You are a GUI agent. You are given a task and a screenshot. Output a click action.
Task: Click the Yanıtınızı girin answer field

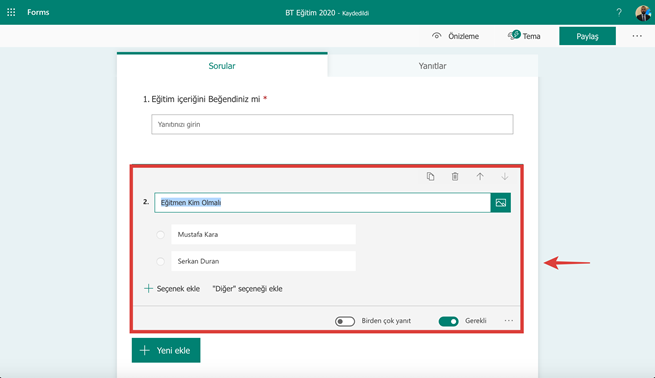[332, 124]
